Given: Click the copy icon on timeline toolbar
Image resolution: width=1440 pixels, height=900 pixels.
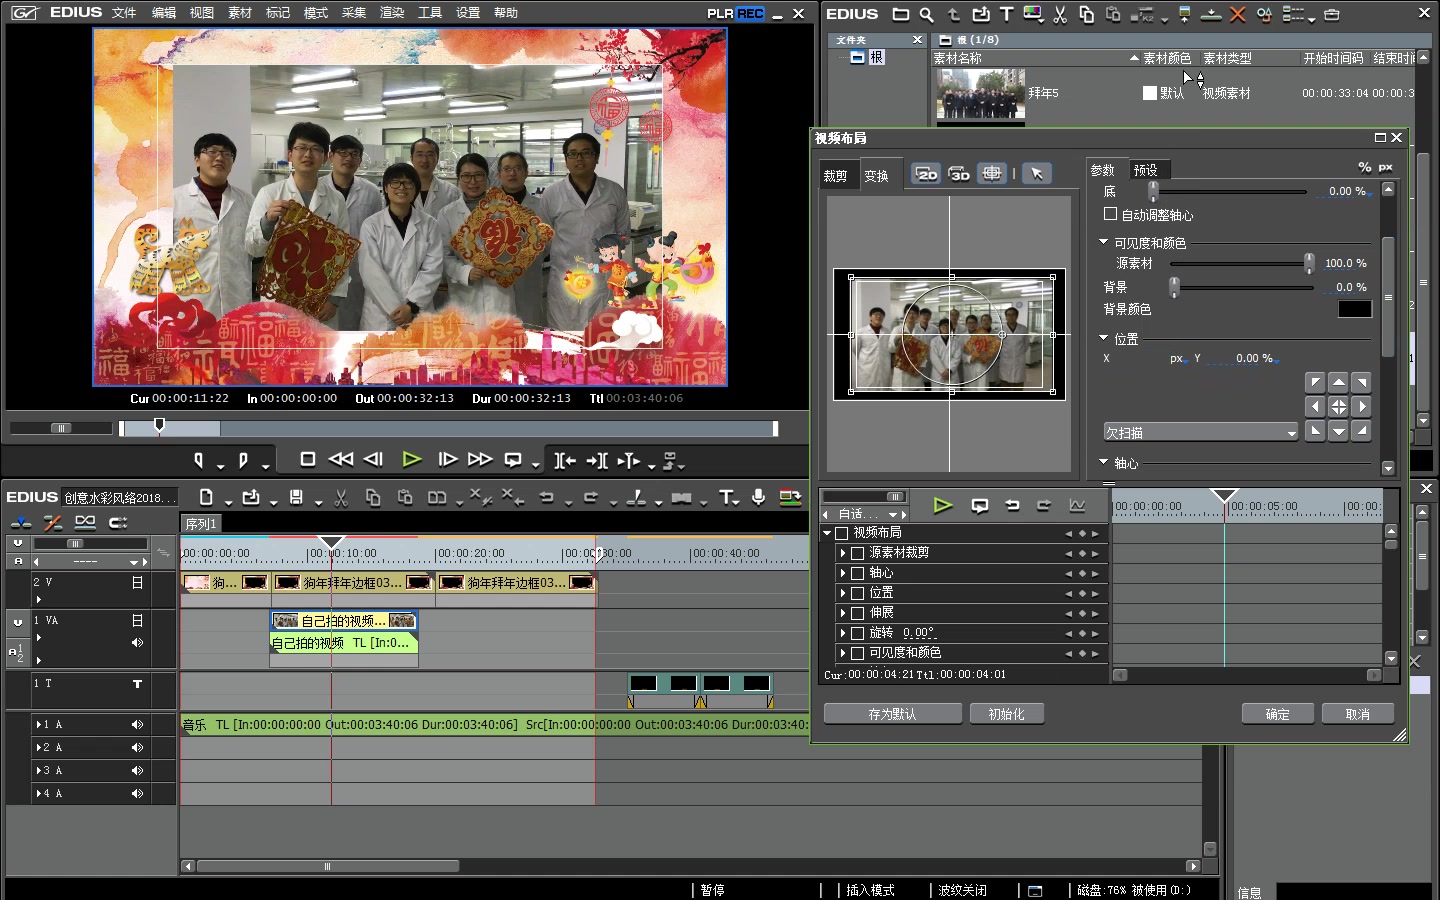Looking at the screenshot, I should 373,497.
